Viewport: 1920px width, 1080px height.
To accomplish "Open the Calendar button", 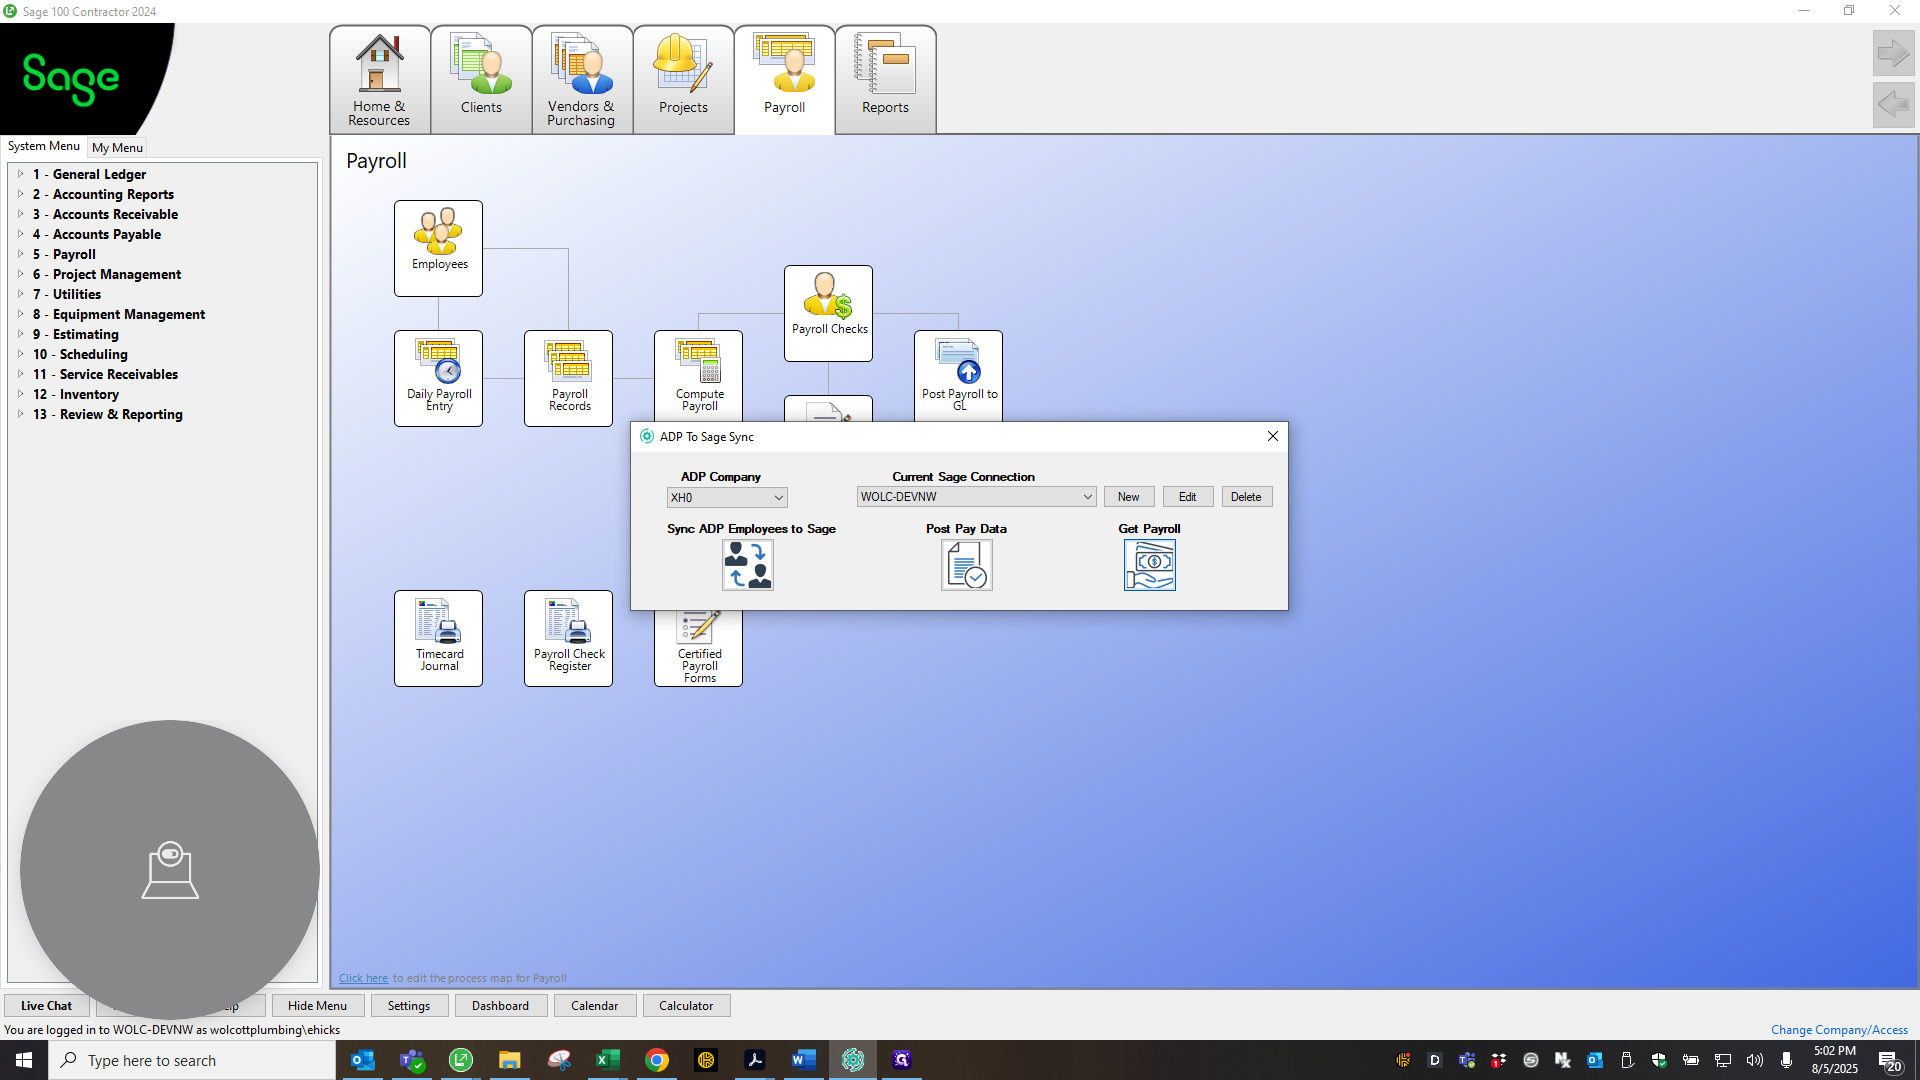I will [594, 1006].
